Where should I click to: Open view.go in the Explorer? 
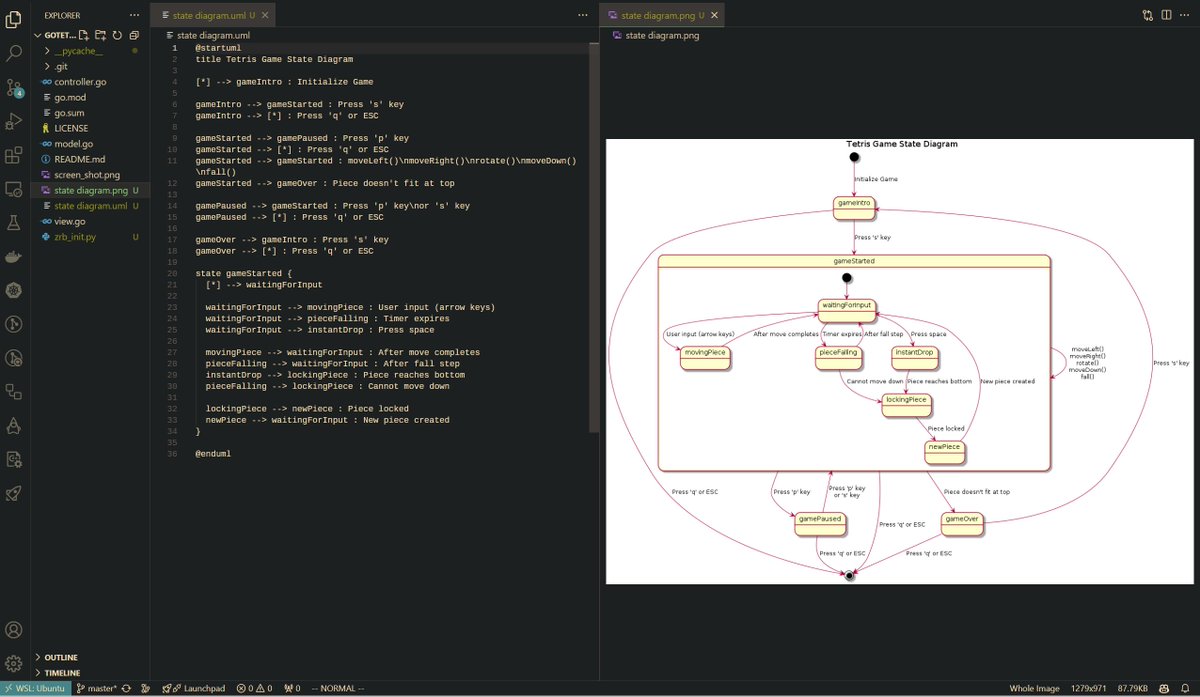(x=88, y=221)
